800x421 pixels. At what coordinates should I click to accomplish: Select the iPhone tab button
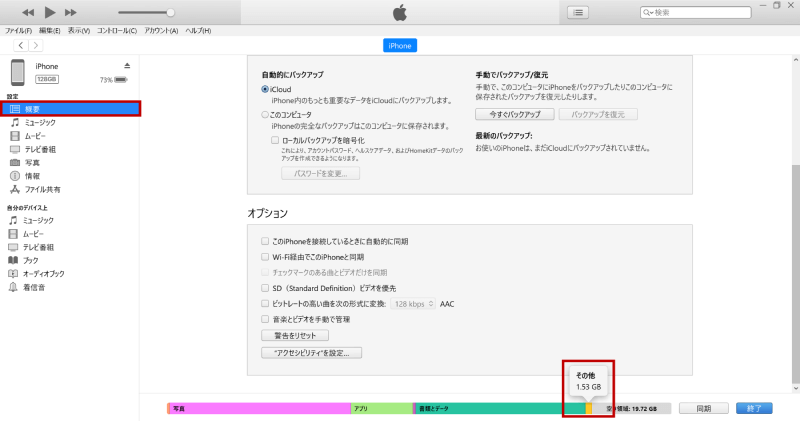(399, 45)
